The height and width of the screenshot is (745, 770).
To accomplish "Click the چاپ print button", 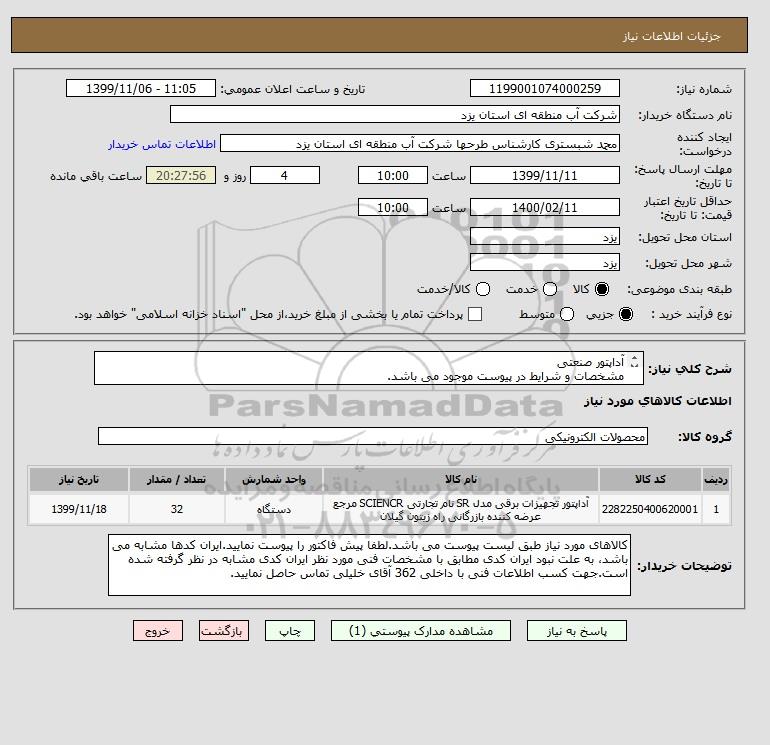I will [x=290, y=631].
